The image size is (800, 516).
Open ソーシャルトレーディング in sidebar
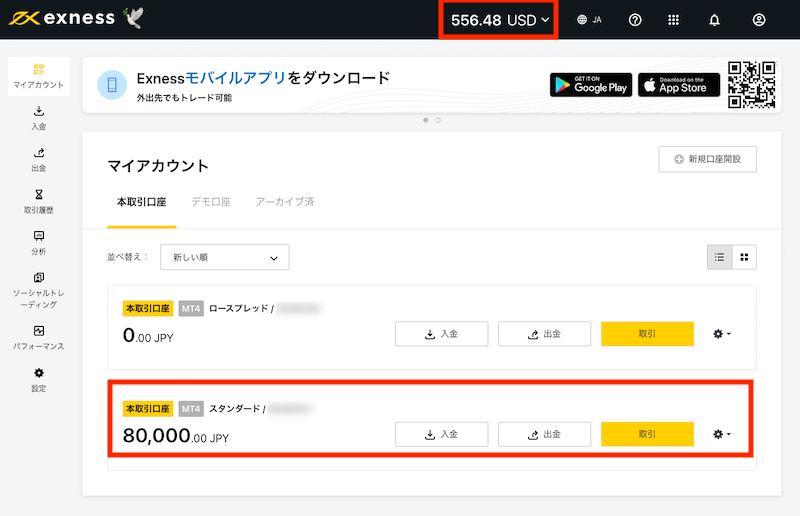click(x=39, y=290)
